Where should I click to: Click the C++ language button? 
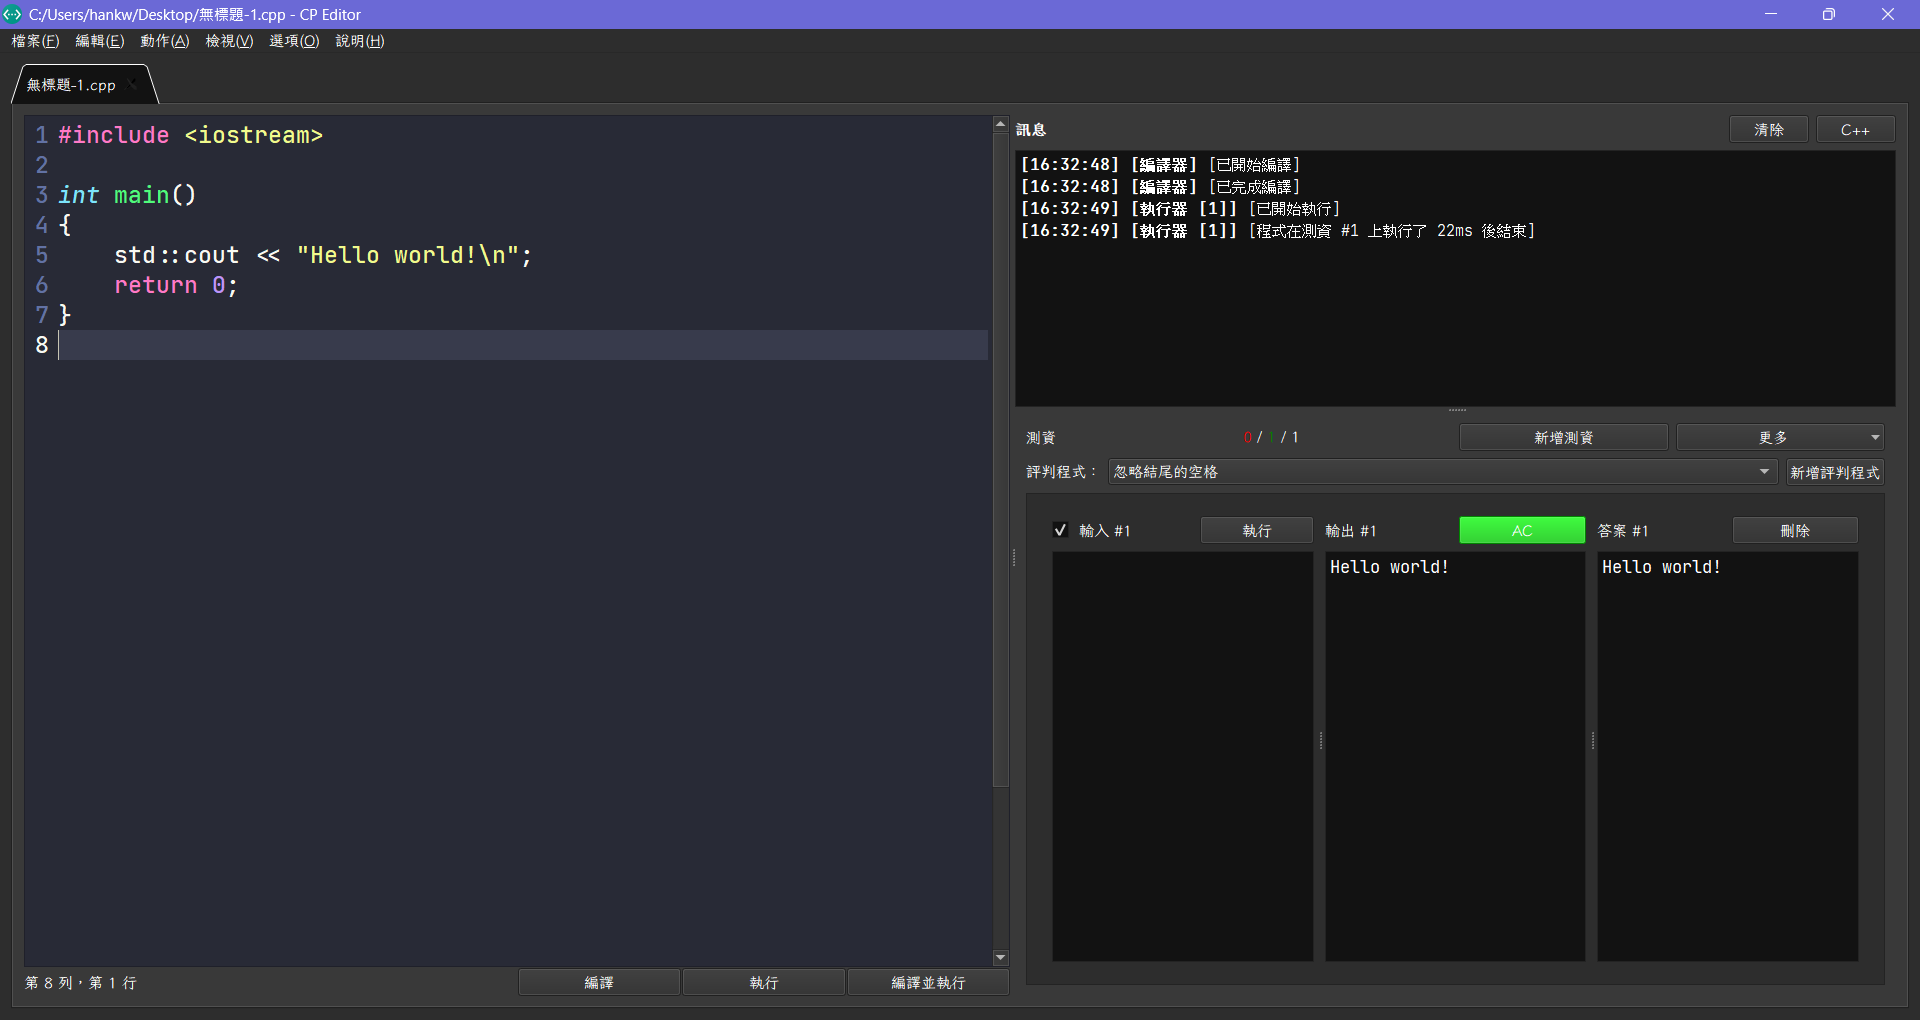pyautogui.click(x=1855, y=130)
